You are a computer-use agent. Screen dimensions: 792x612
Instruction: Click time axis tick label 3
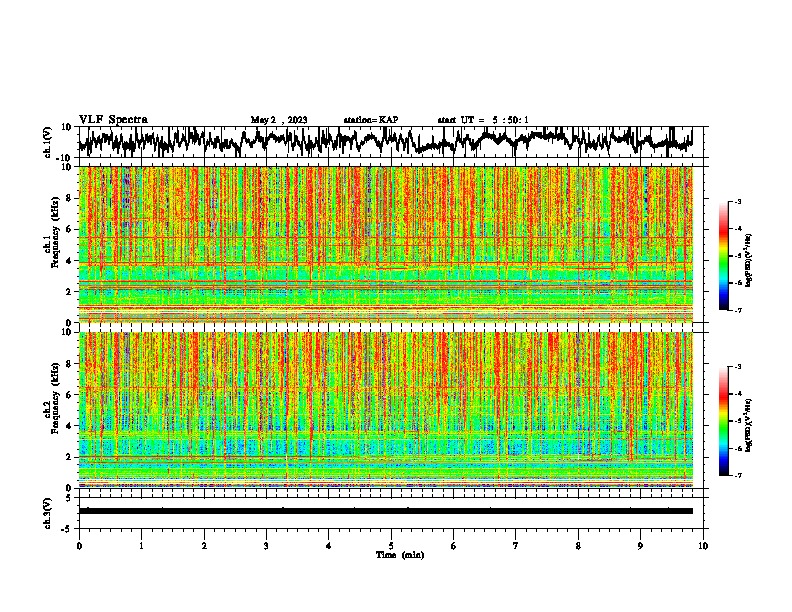pos(266,546)
